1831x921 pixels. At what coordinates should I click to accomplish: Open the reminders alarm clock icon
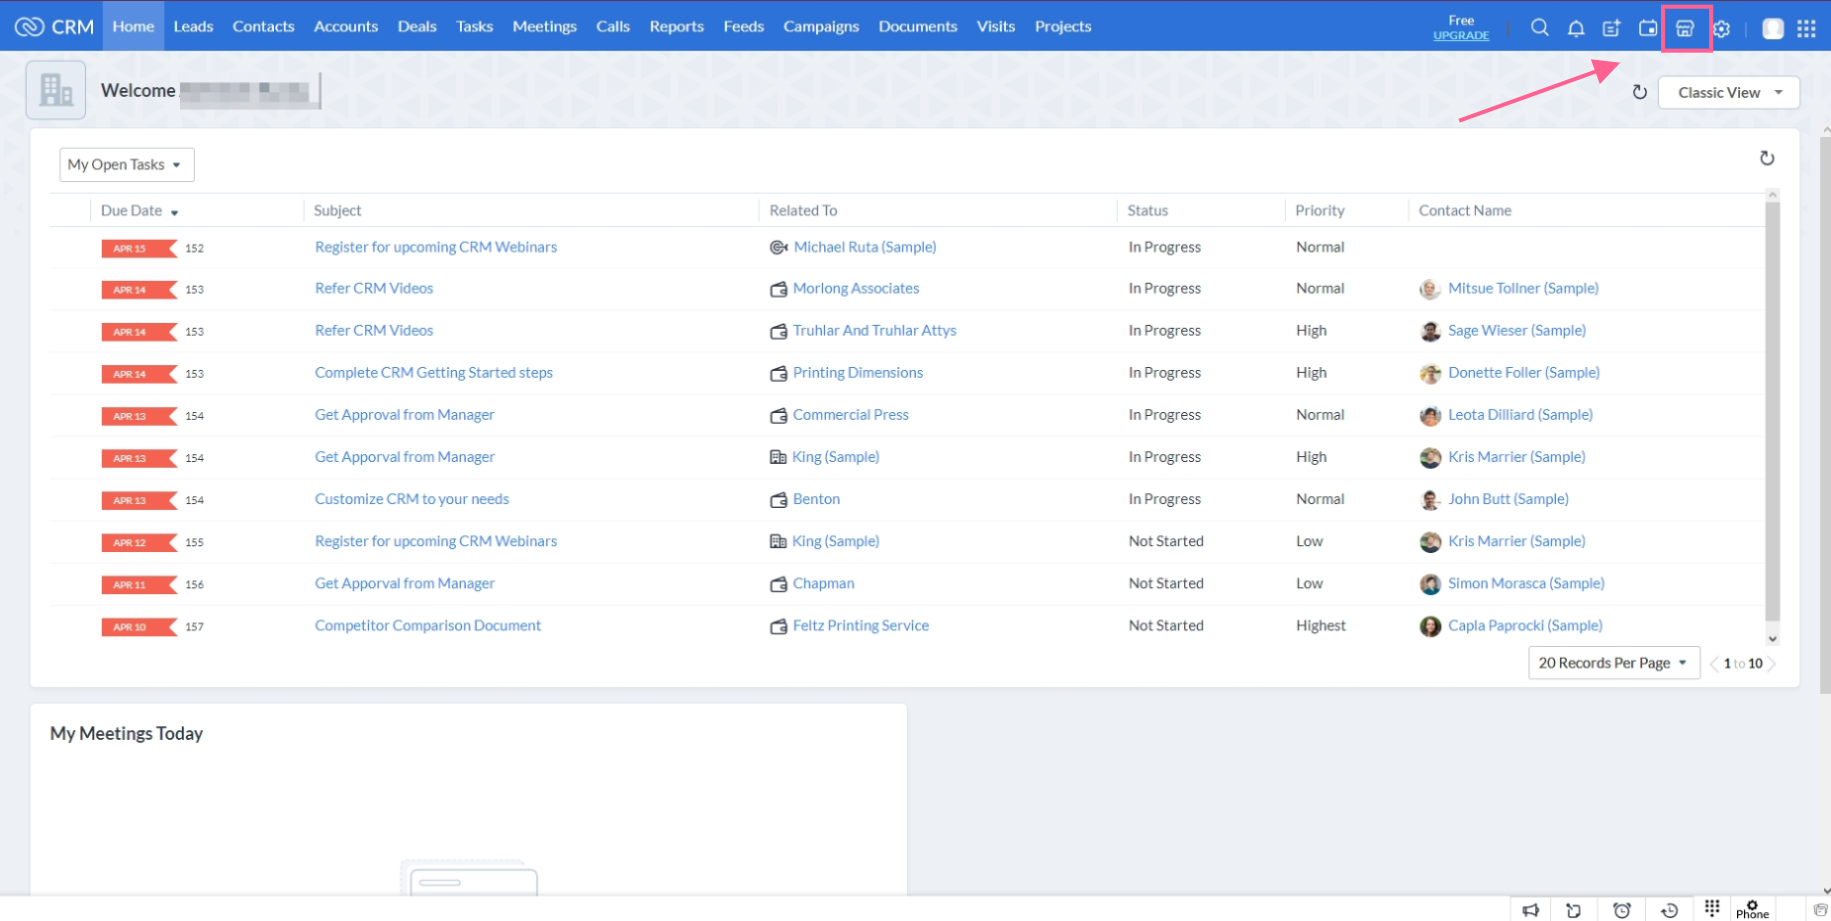pyautogui.click(x=1622, y=910)
